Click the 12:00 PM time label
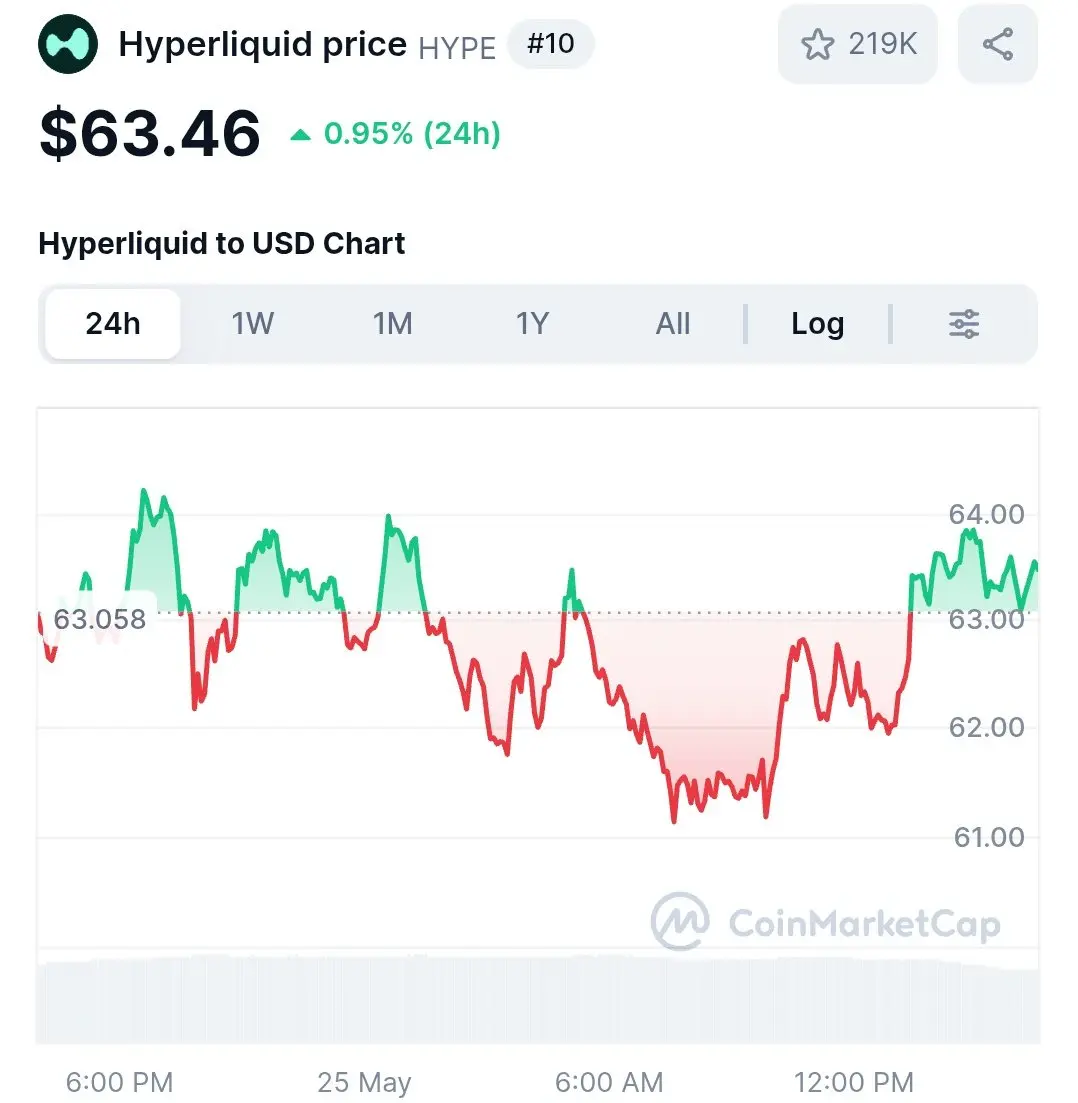Viewport: 1078px width, 1103px height. pos(854,1082)
